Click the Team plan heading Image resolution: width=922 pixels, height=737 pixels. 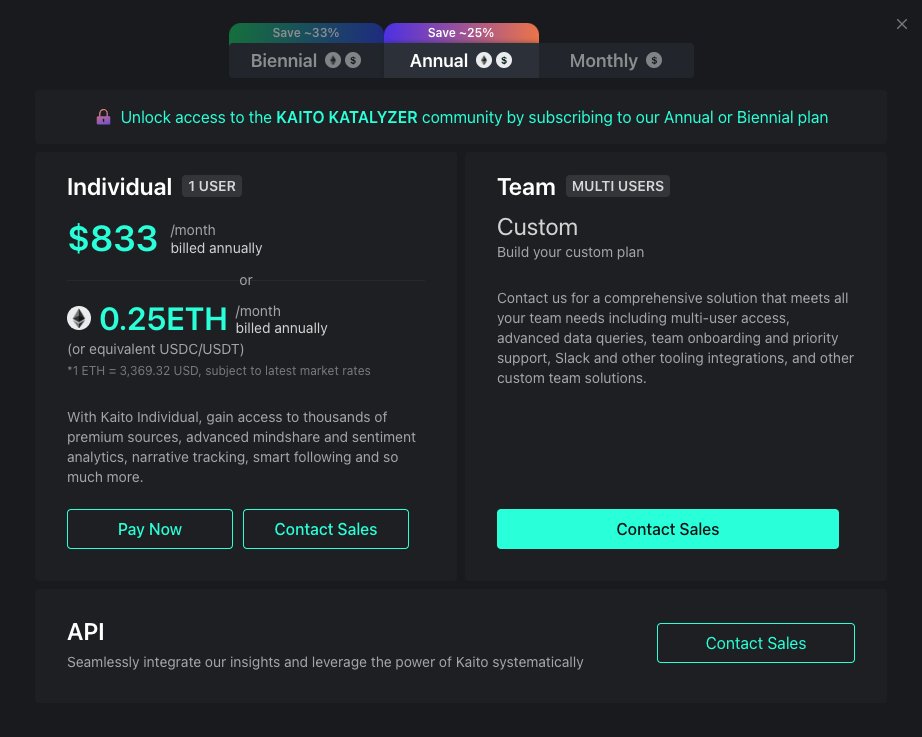pos(526,186)
